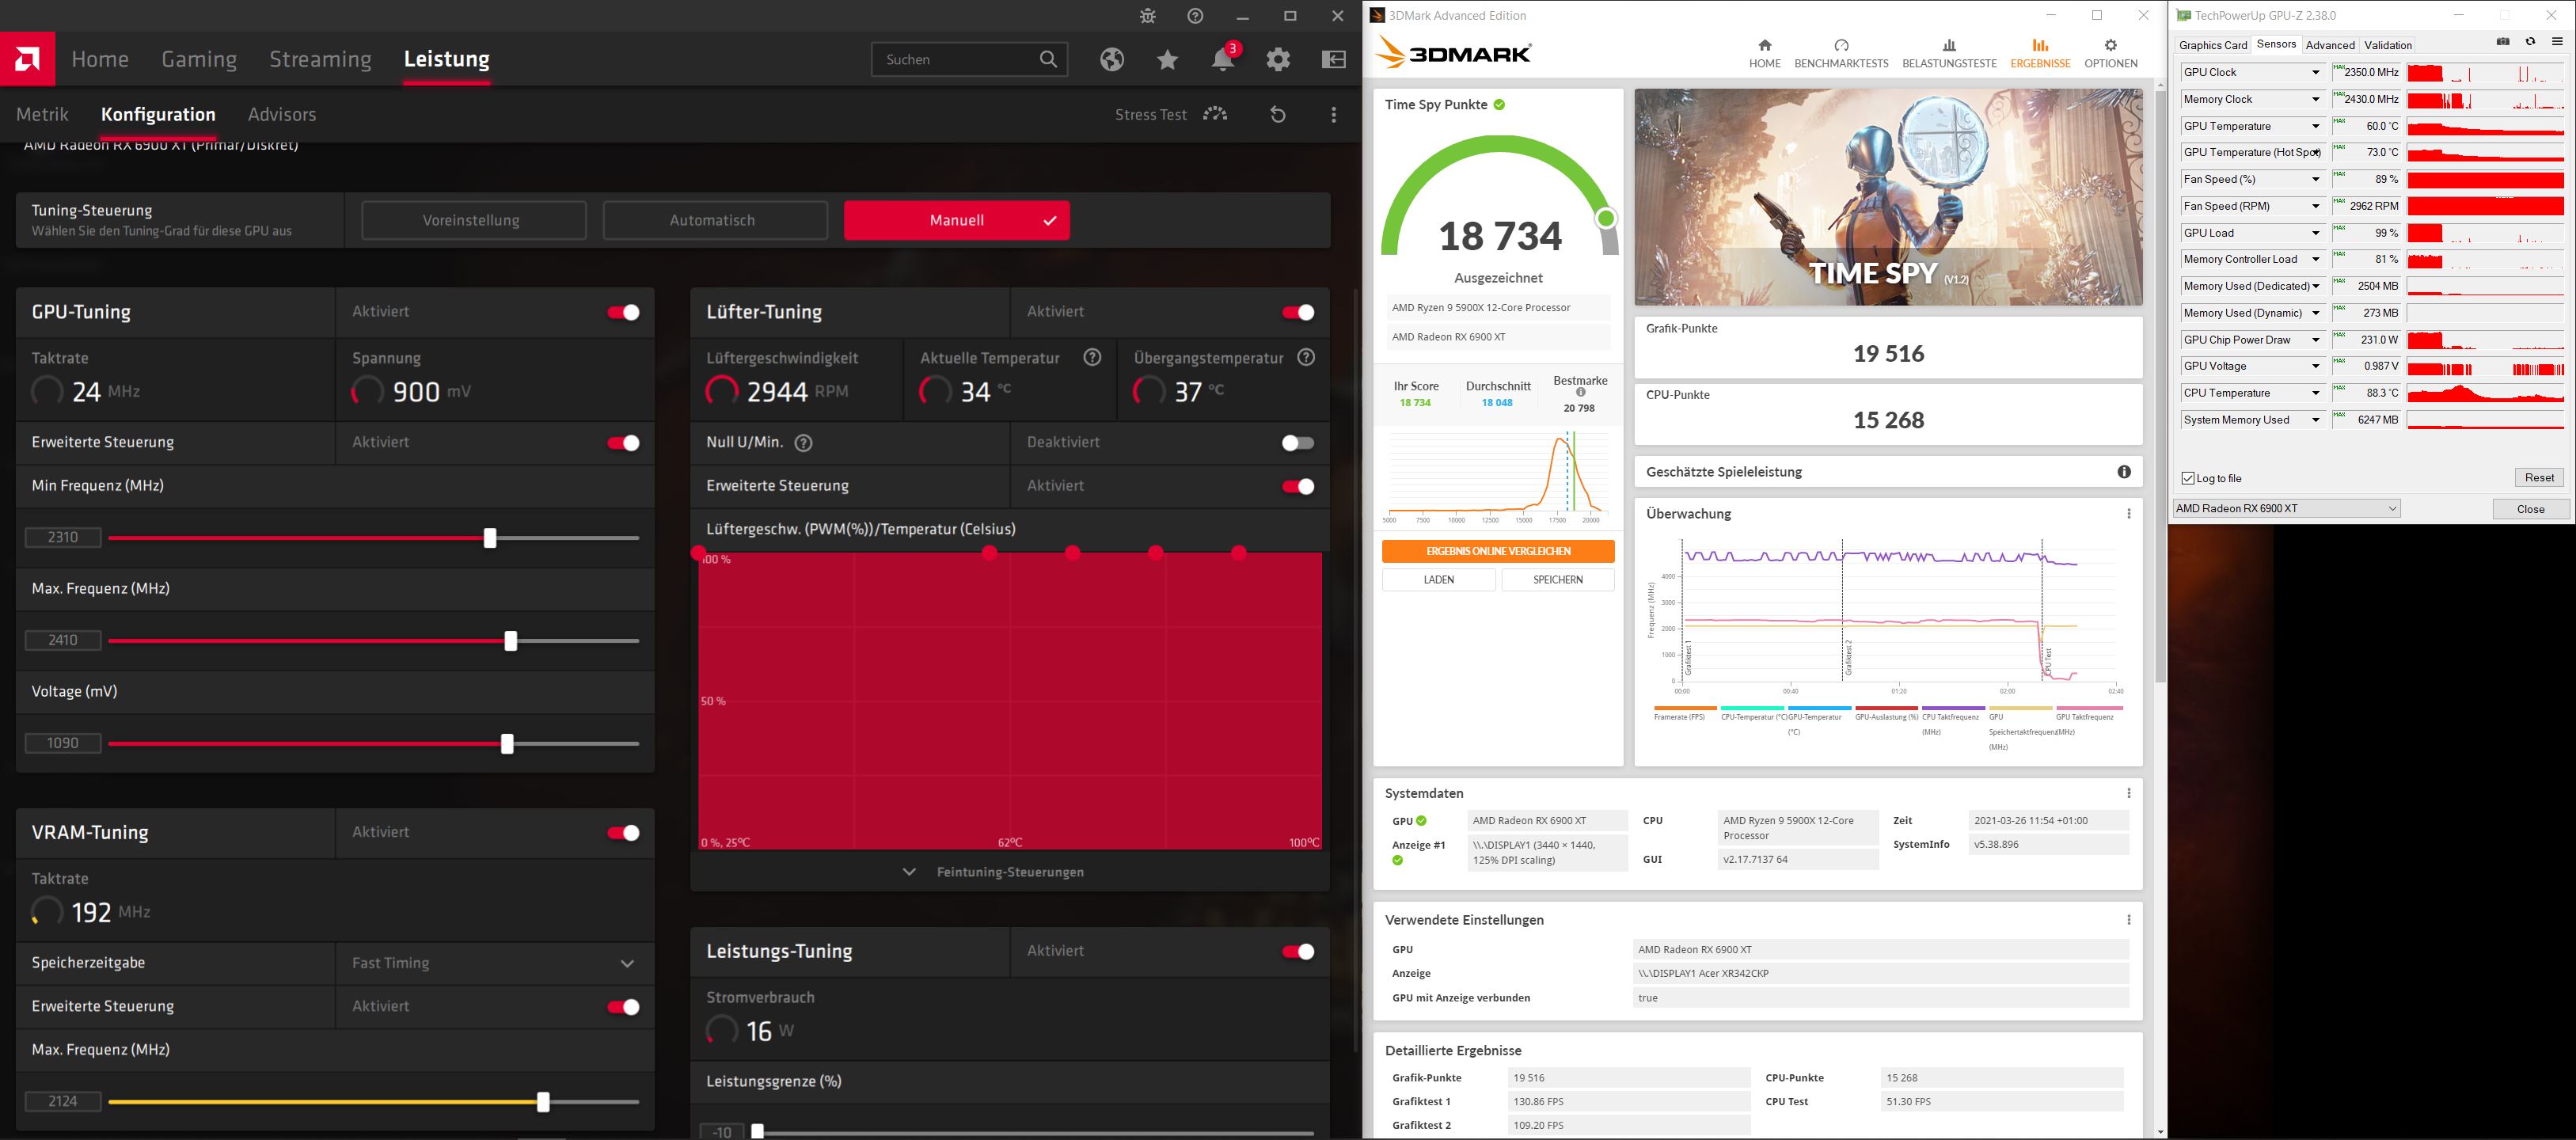2576x1140 pixels.
Task: Reset tuning with the reset arrow icon
Action: (x=1278, y=115)
